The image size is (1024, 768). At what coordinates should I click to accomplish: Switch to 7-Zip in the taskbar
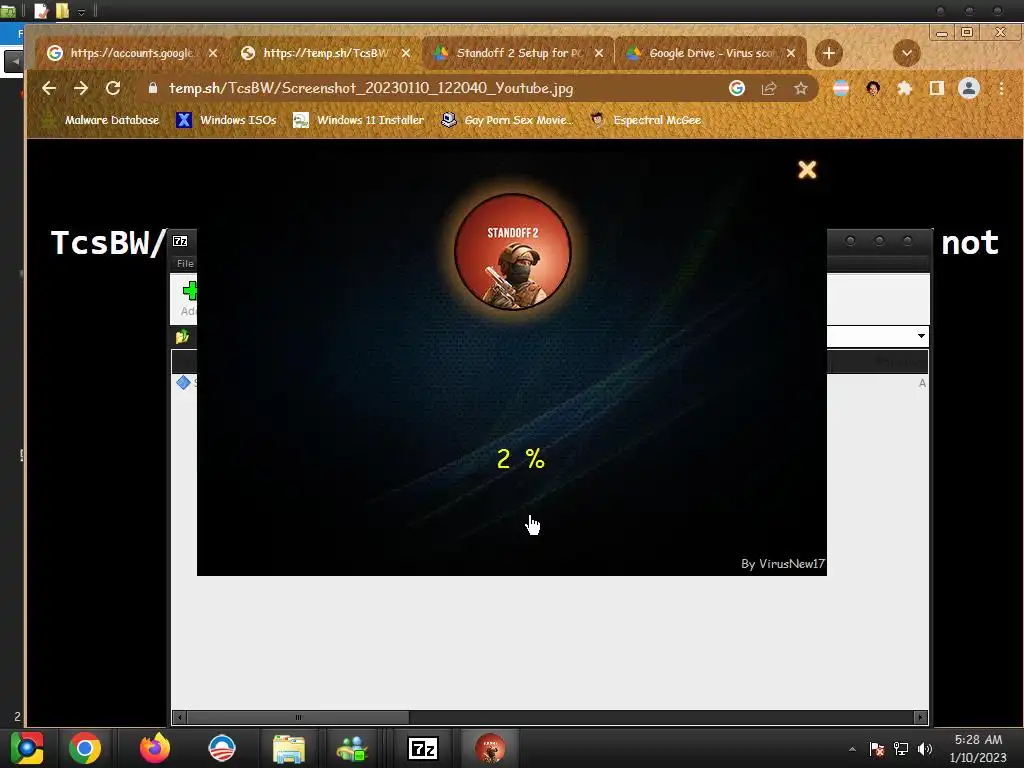(x=423, y=748)
